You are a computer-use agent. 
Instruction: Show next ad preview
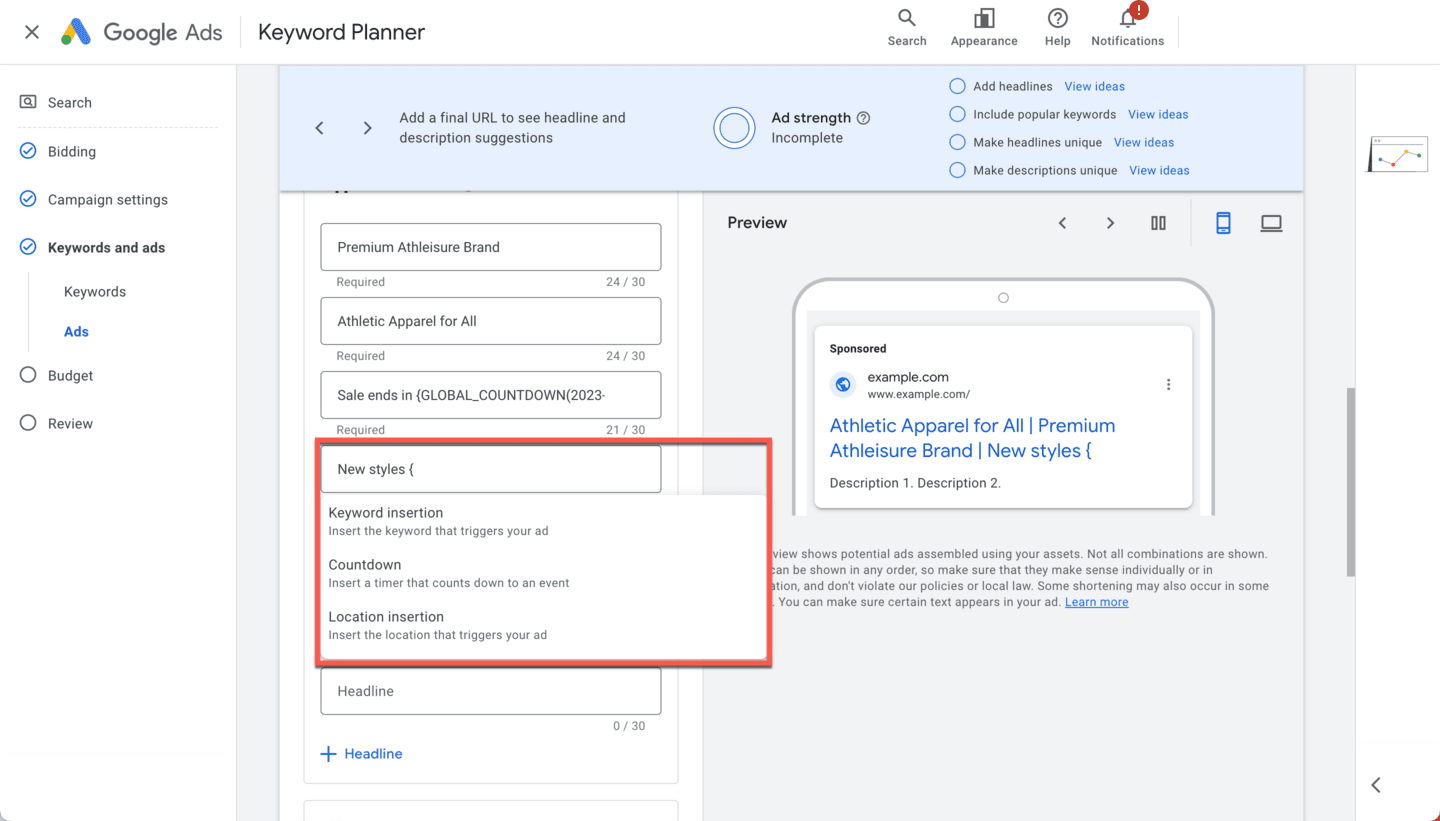pos(1110,223)
